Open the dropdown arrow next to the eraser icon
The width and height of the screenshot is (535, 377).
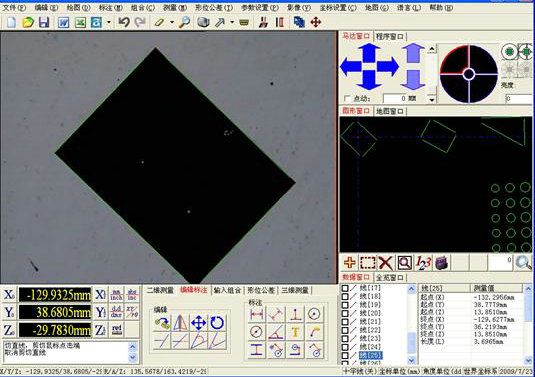(x=172, y=23)
